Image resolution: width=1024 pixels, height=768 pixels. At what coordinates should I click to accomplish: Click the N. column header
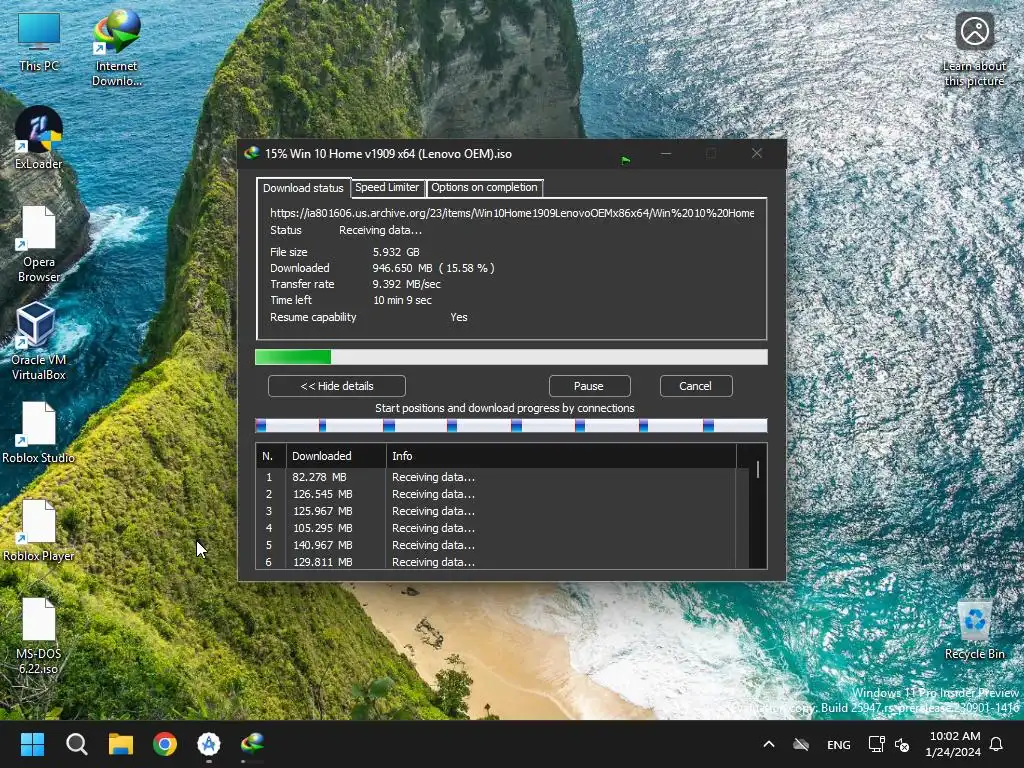[270, 456]
